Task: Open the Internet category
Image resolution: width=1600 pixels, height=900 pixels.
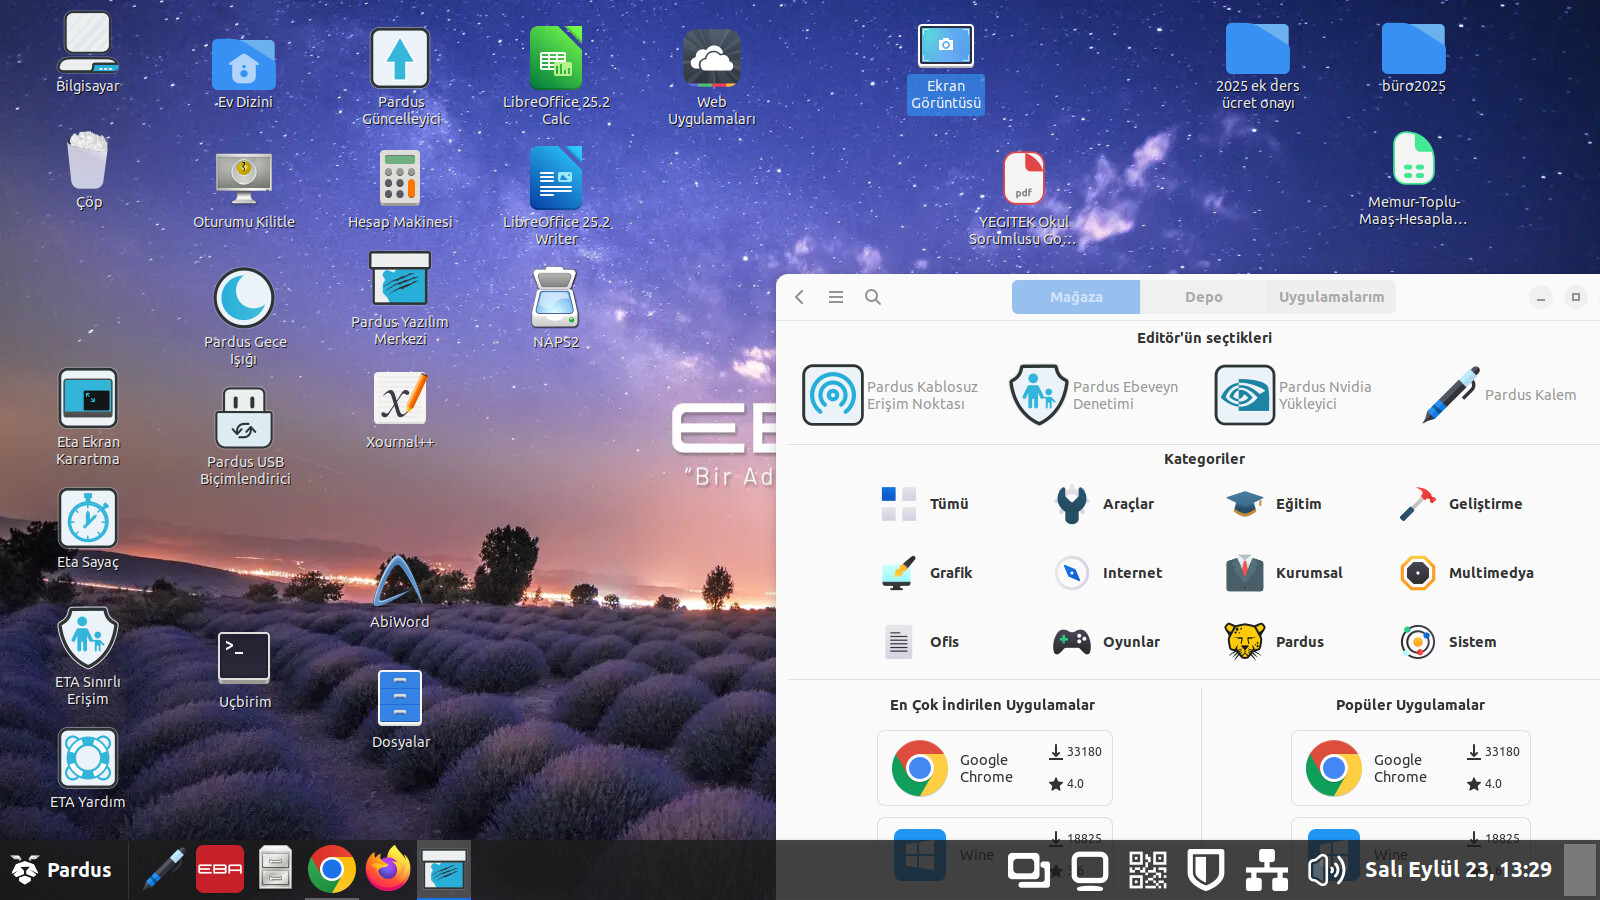Action: [x=1108, y=573]
